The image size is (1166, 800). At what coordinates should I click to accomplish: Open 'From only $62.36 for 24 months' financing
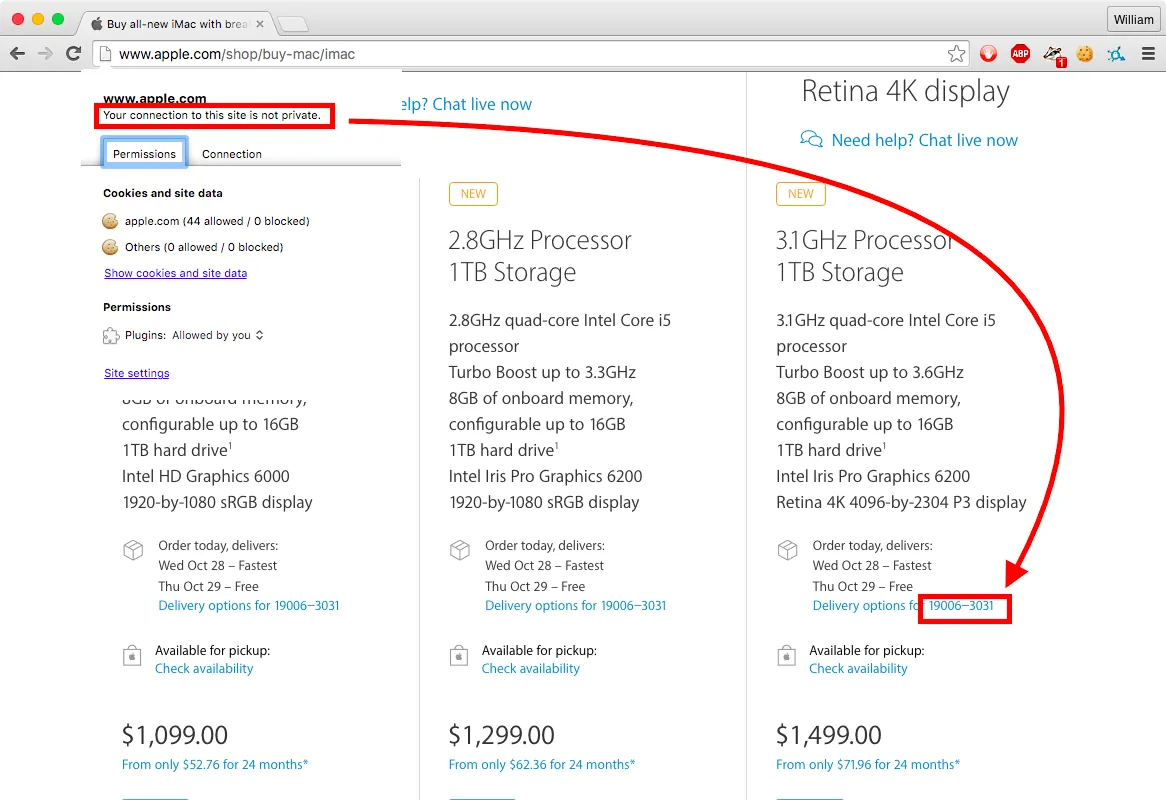point(542,764)
